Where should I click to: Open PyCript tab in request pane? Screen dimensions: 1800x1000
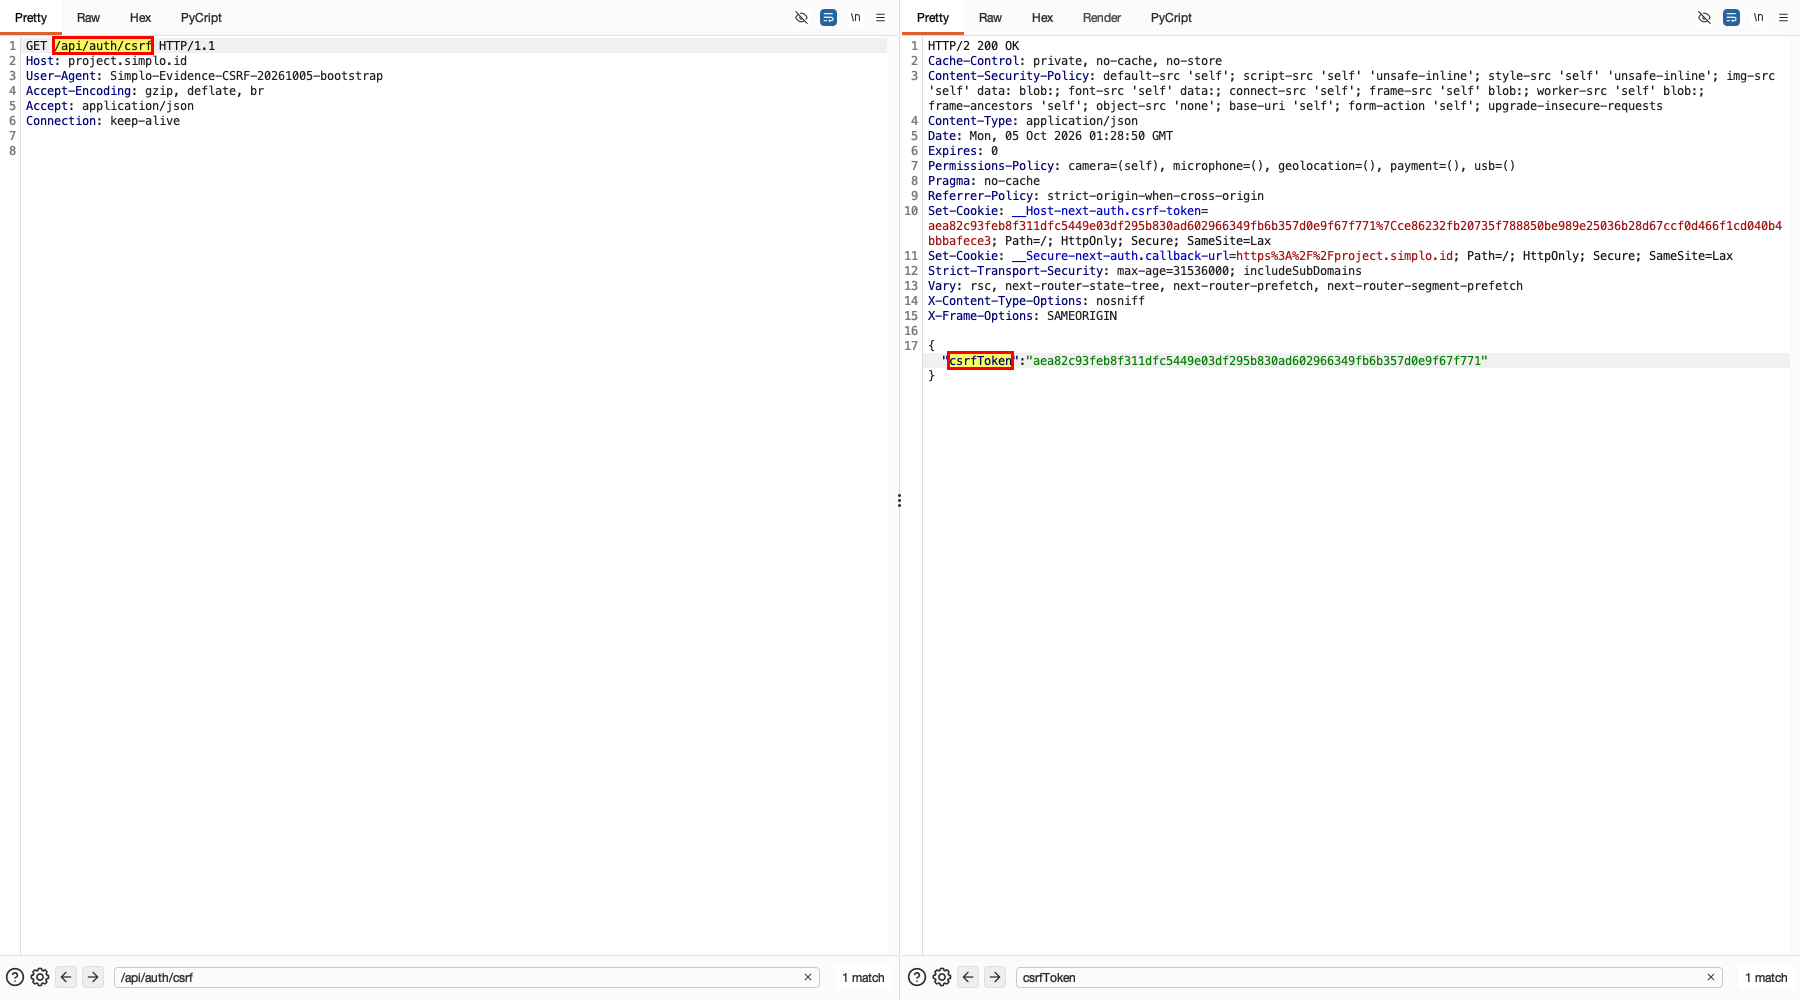point(201,18)
